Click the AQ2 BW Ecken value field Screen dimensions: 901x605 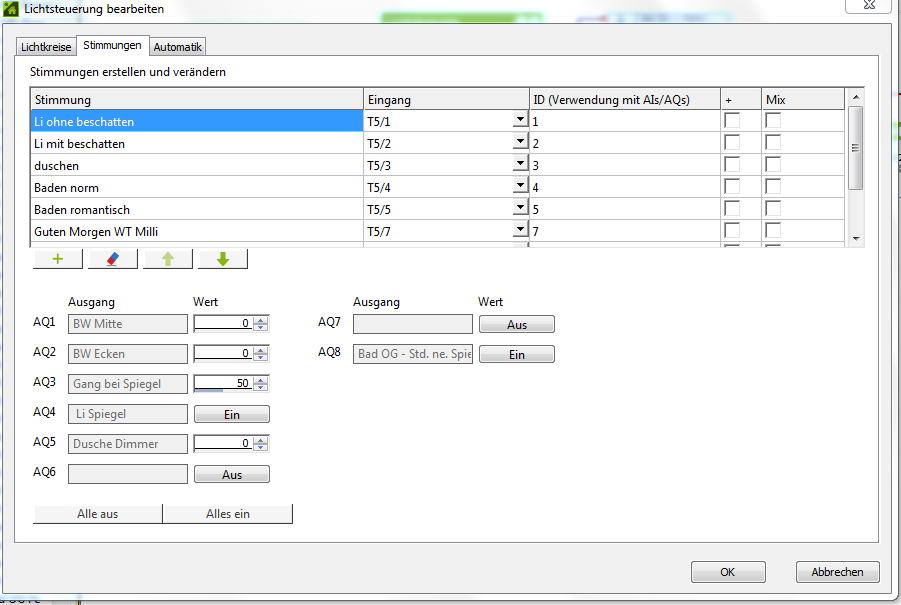coord(224,353)
